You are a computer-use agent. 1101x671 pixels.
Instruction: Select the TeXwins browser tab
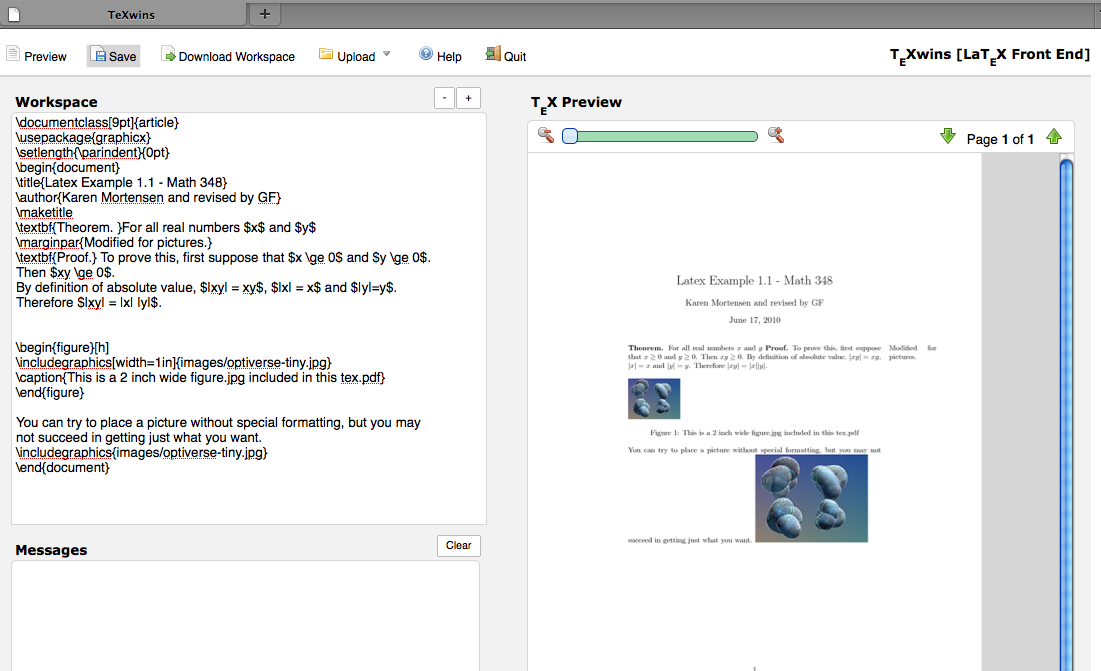[x=130, y=14]
